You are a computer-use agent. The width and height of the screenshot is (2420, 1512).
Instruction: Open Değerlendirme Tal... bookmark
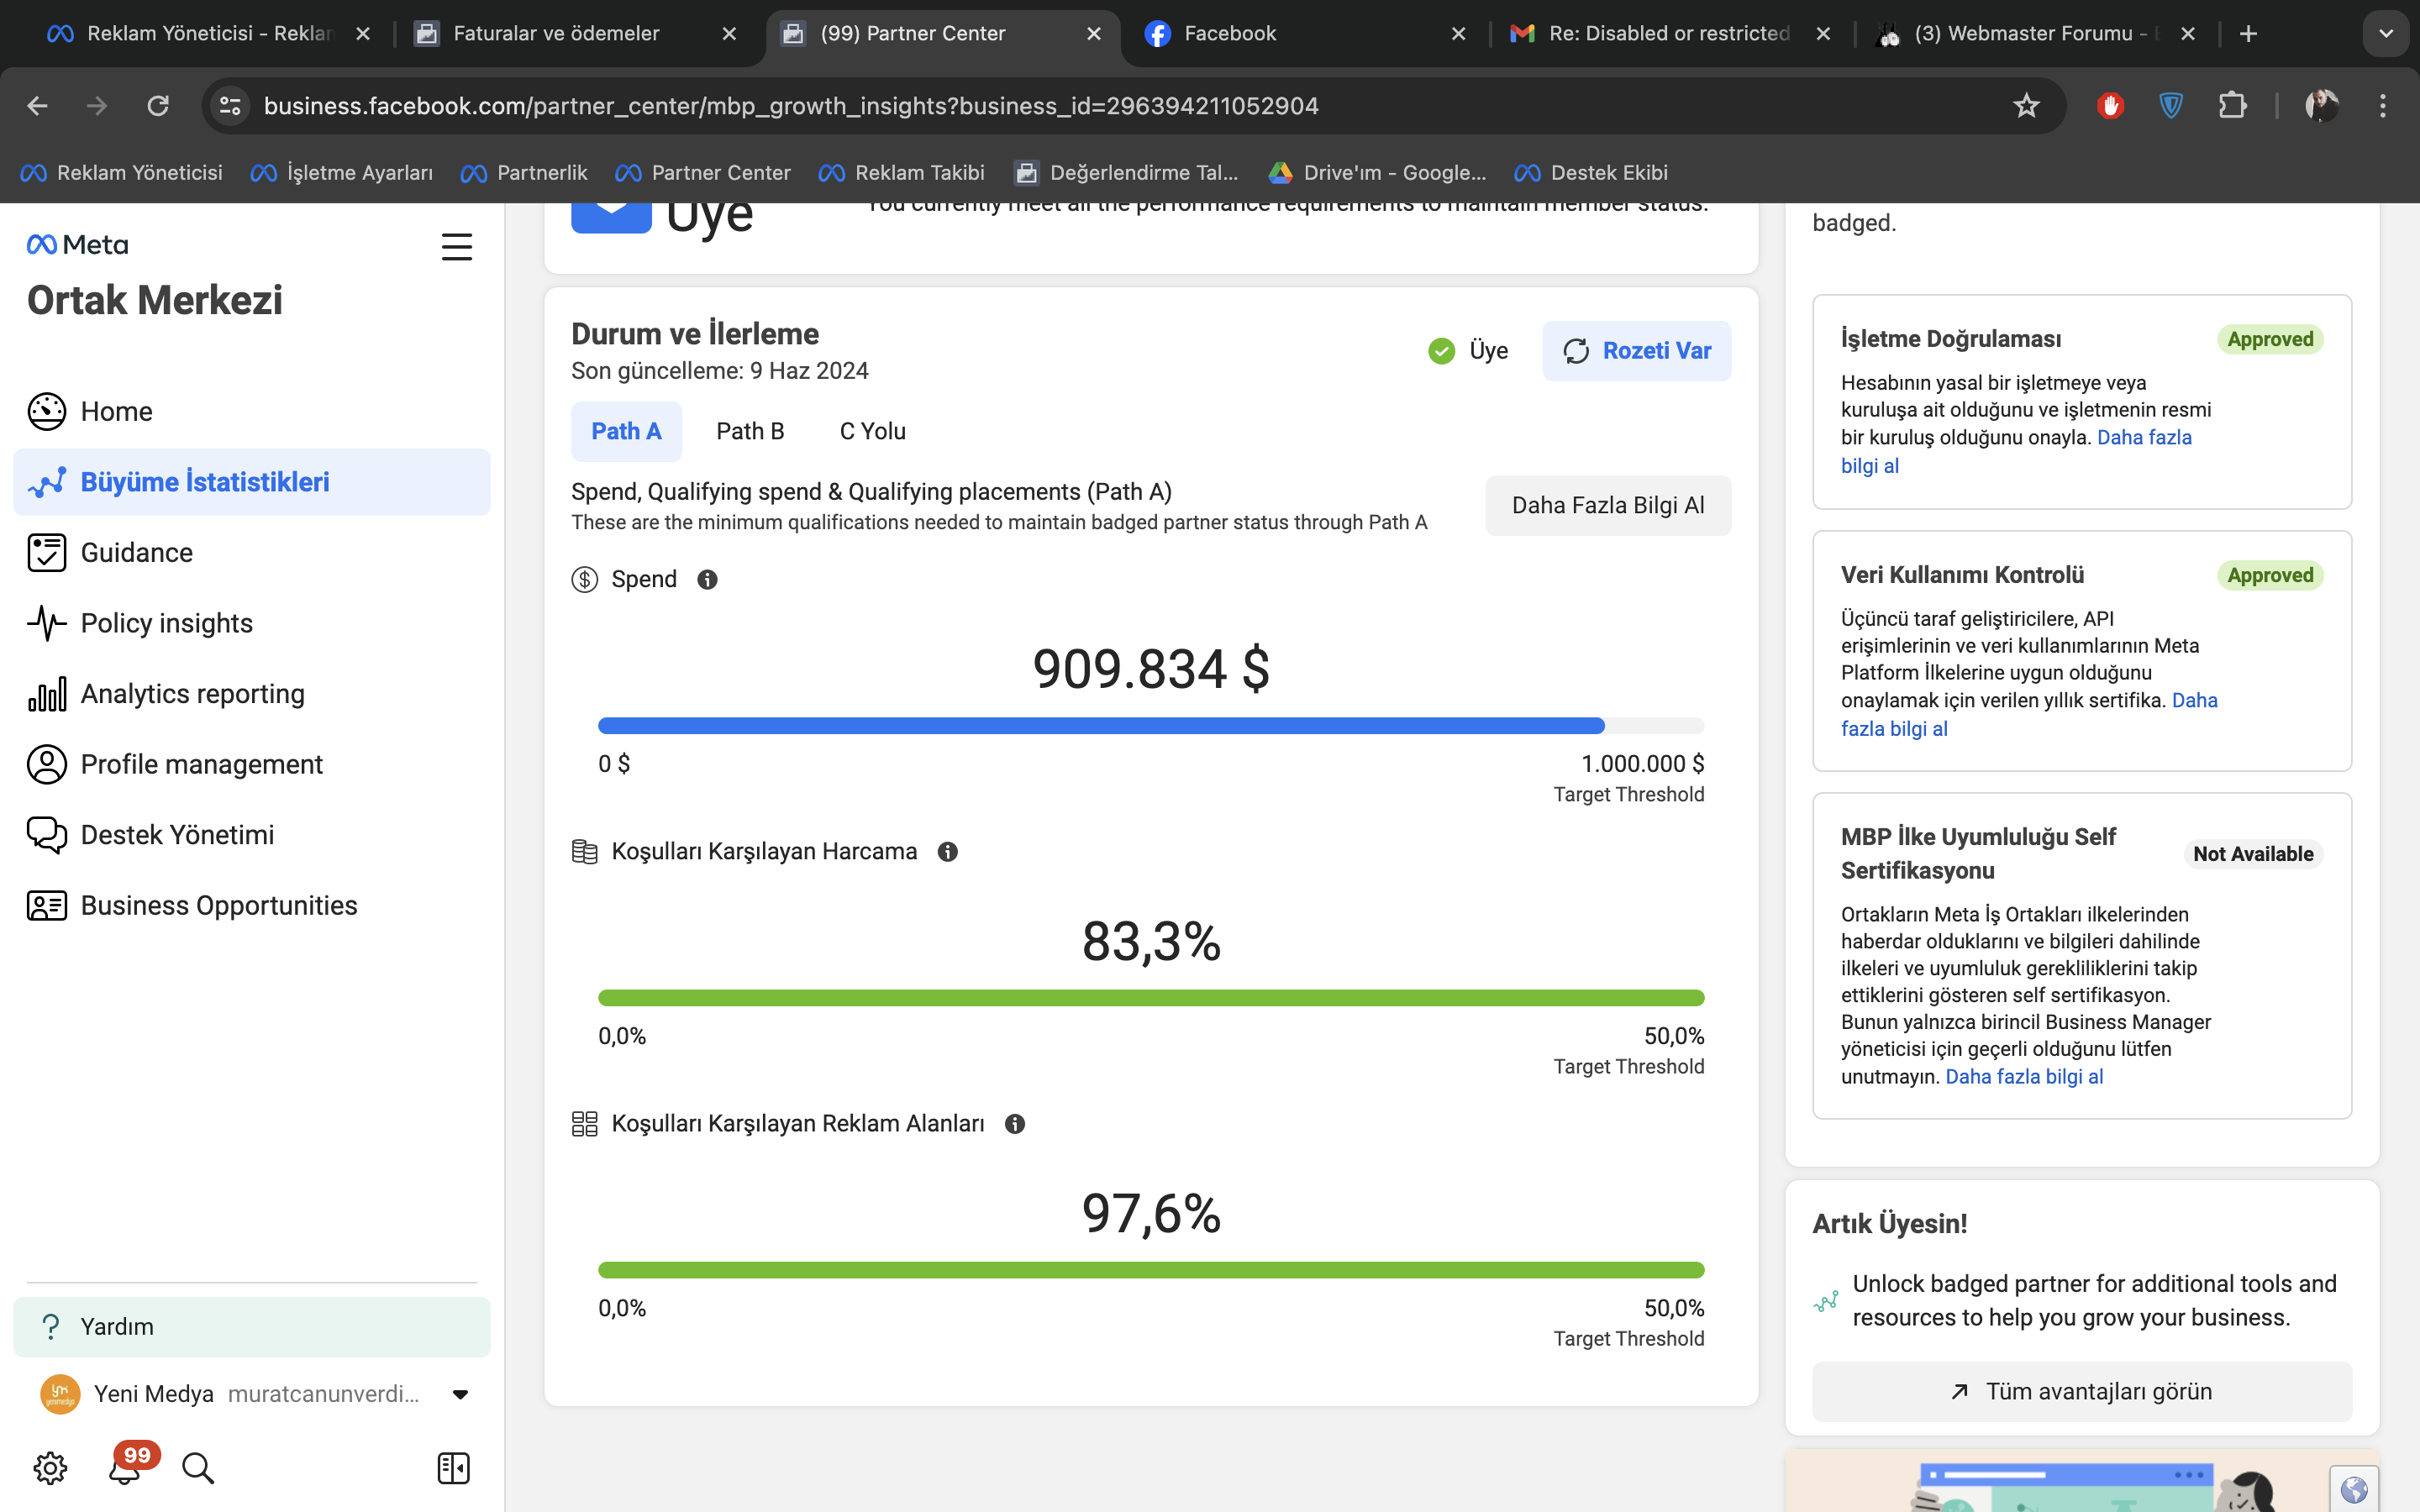tap(1126, 173)
